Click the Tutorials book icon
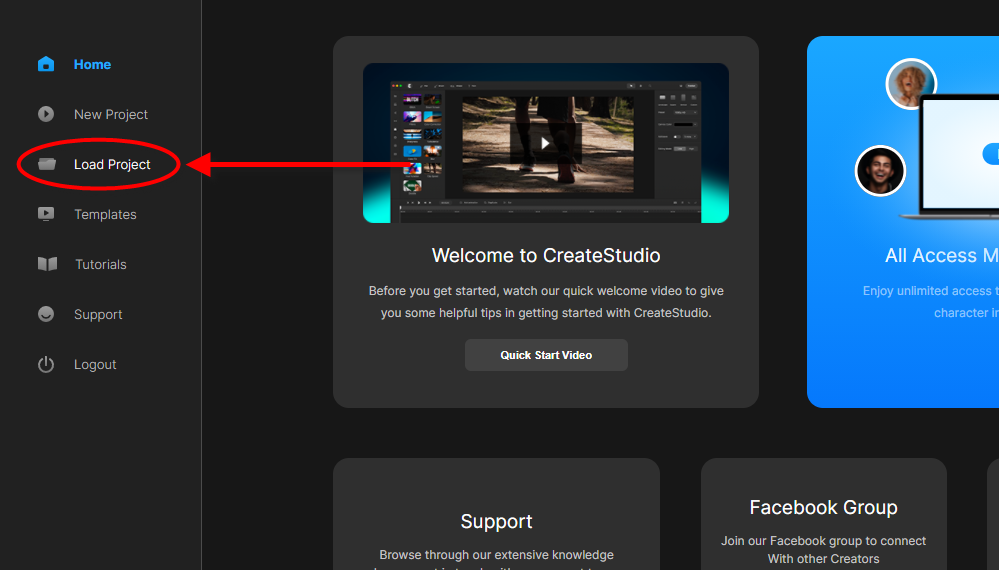Image resolution: width=999 pixels, height=570 pixels. (x=47, y=264)
